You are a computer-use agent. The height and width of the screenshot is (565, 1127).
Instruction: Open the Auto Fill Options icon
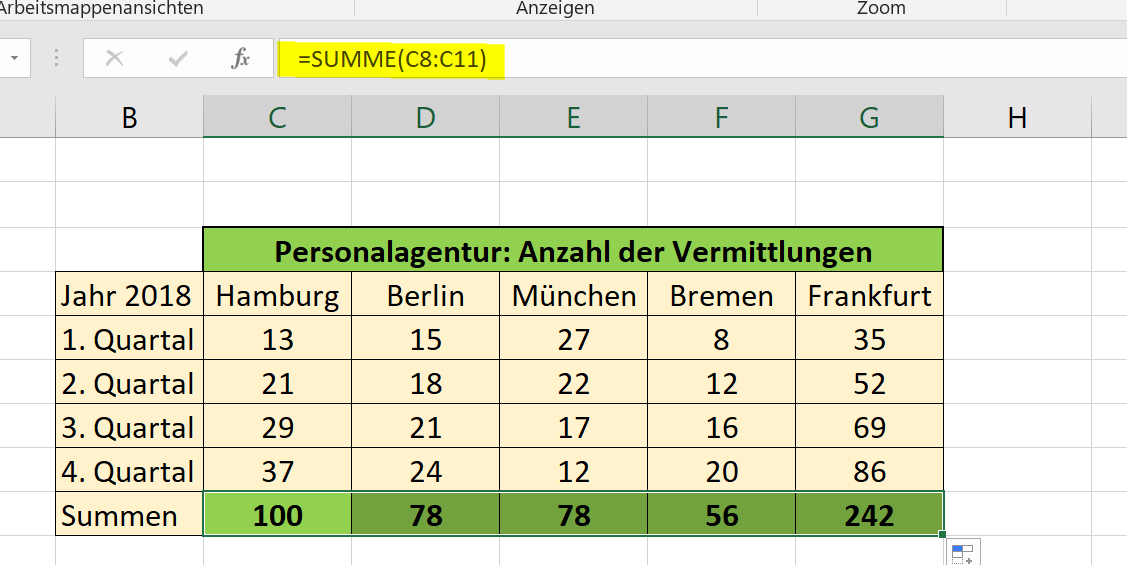(963, 552)
